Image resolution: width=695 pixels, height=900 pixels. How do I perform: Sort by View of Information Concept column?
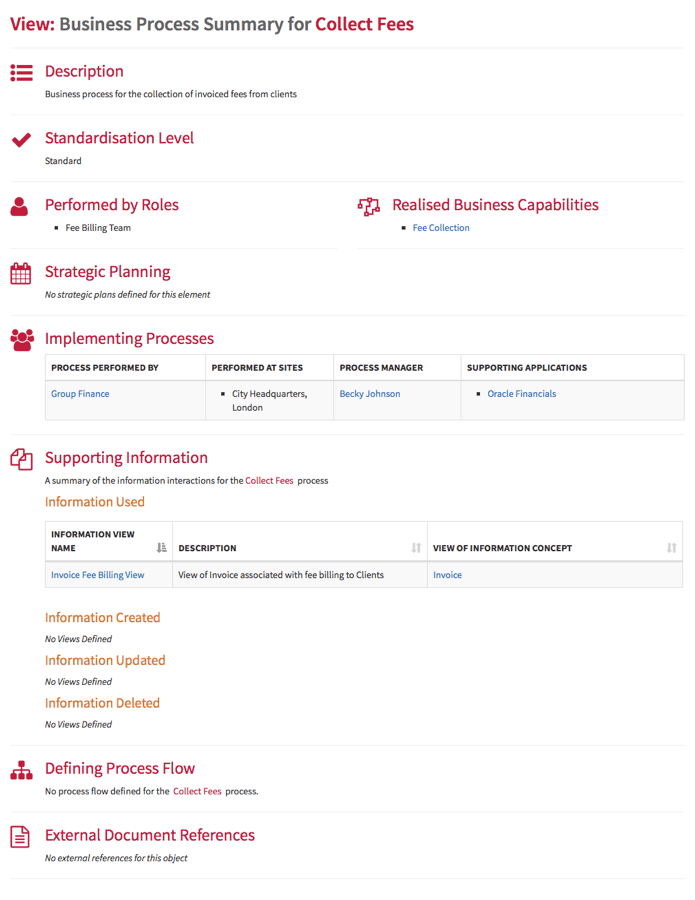pyautogui.click(x=671, y=548)
